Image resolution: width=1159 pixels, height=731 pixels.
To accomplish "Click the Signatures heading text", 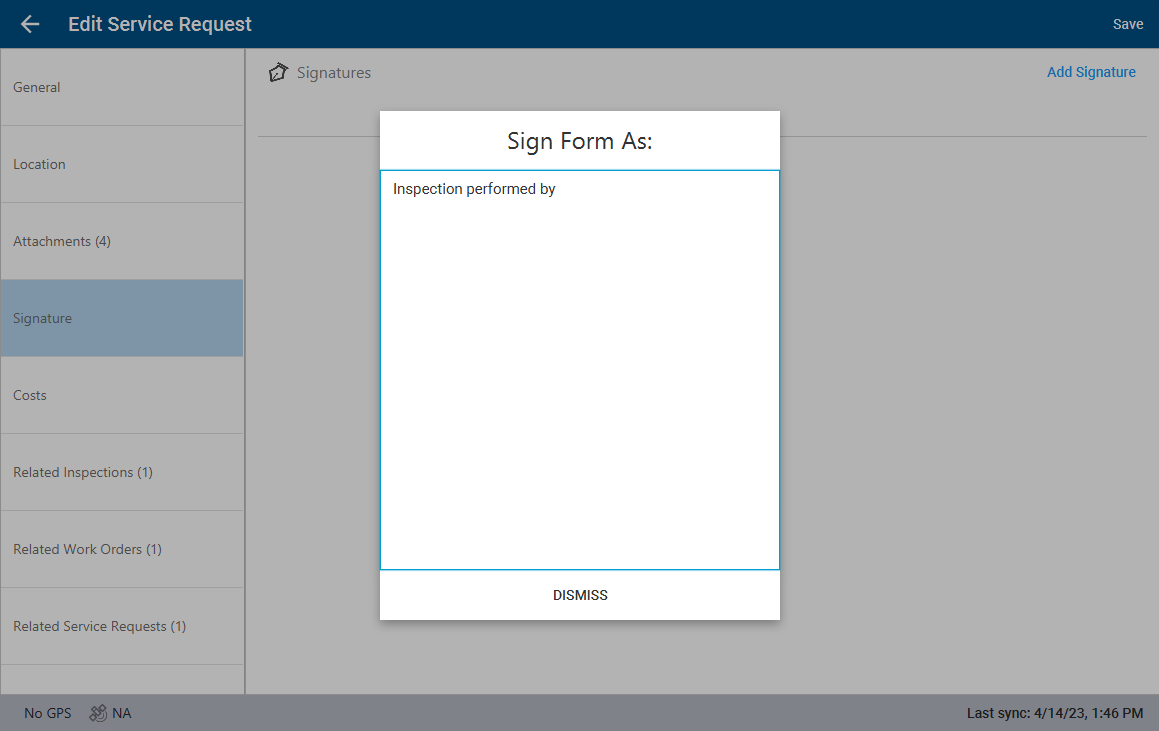I will coord(334,73).
